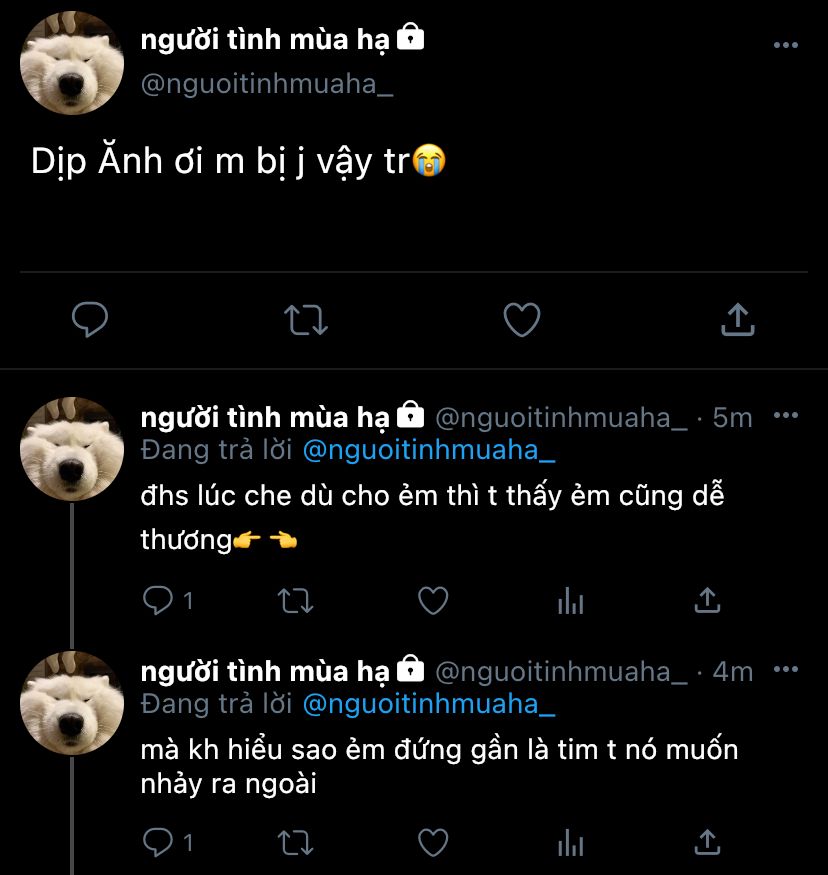Open the main tweet's profile avatar
This screenshot has width=828, height=875.
click(x=72, y=62)
